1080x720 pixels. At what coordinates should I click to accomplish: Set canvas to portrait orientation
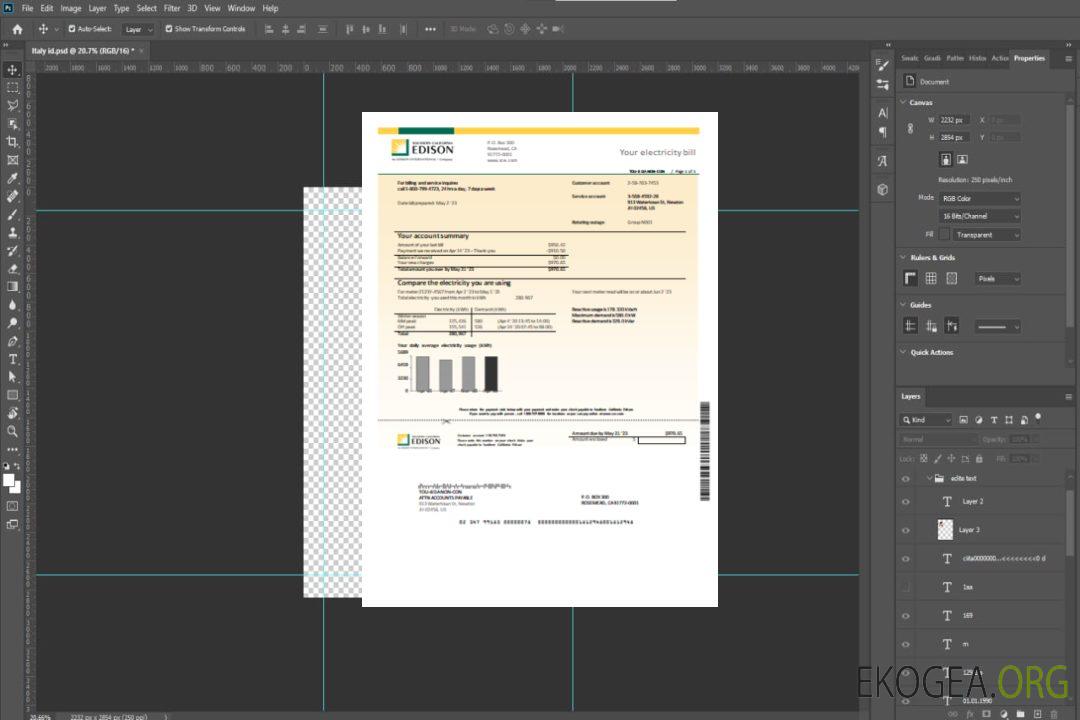coord(946,159)
